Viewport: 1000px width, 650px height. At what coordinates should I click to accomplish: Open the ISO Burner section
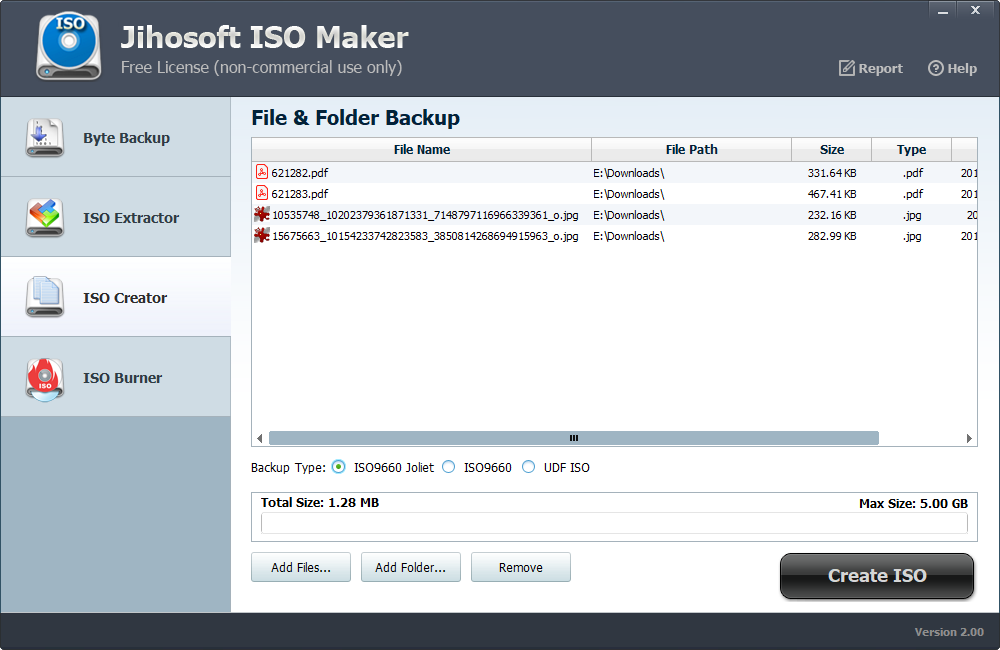tap(115, 377)
